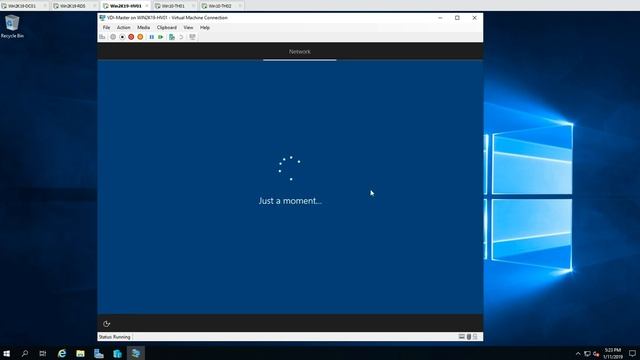Click the Ctrl+Alt+Delete toolbar icon
Screen dimensions: 640x360
102,37
